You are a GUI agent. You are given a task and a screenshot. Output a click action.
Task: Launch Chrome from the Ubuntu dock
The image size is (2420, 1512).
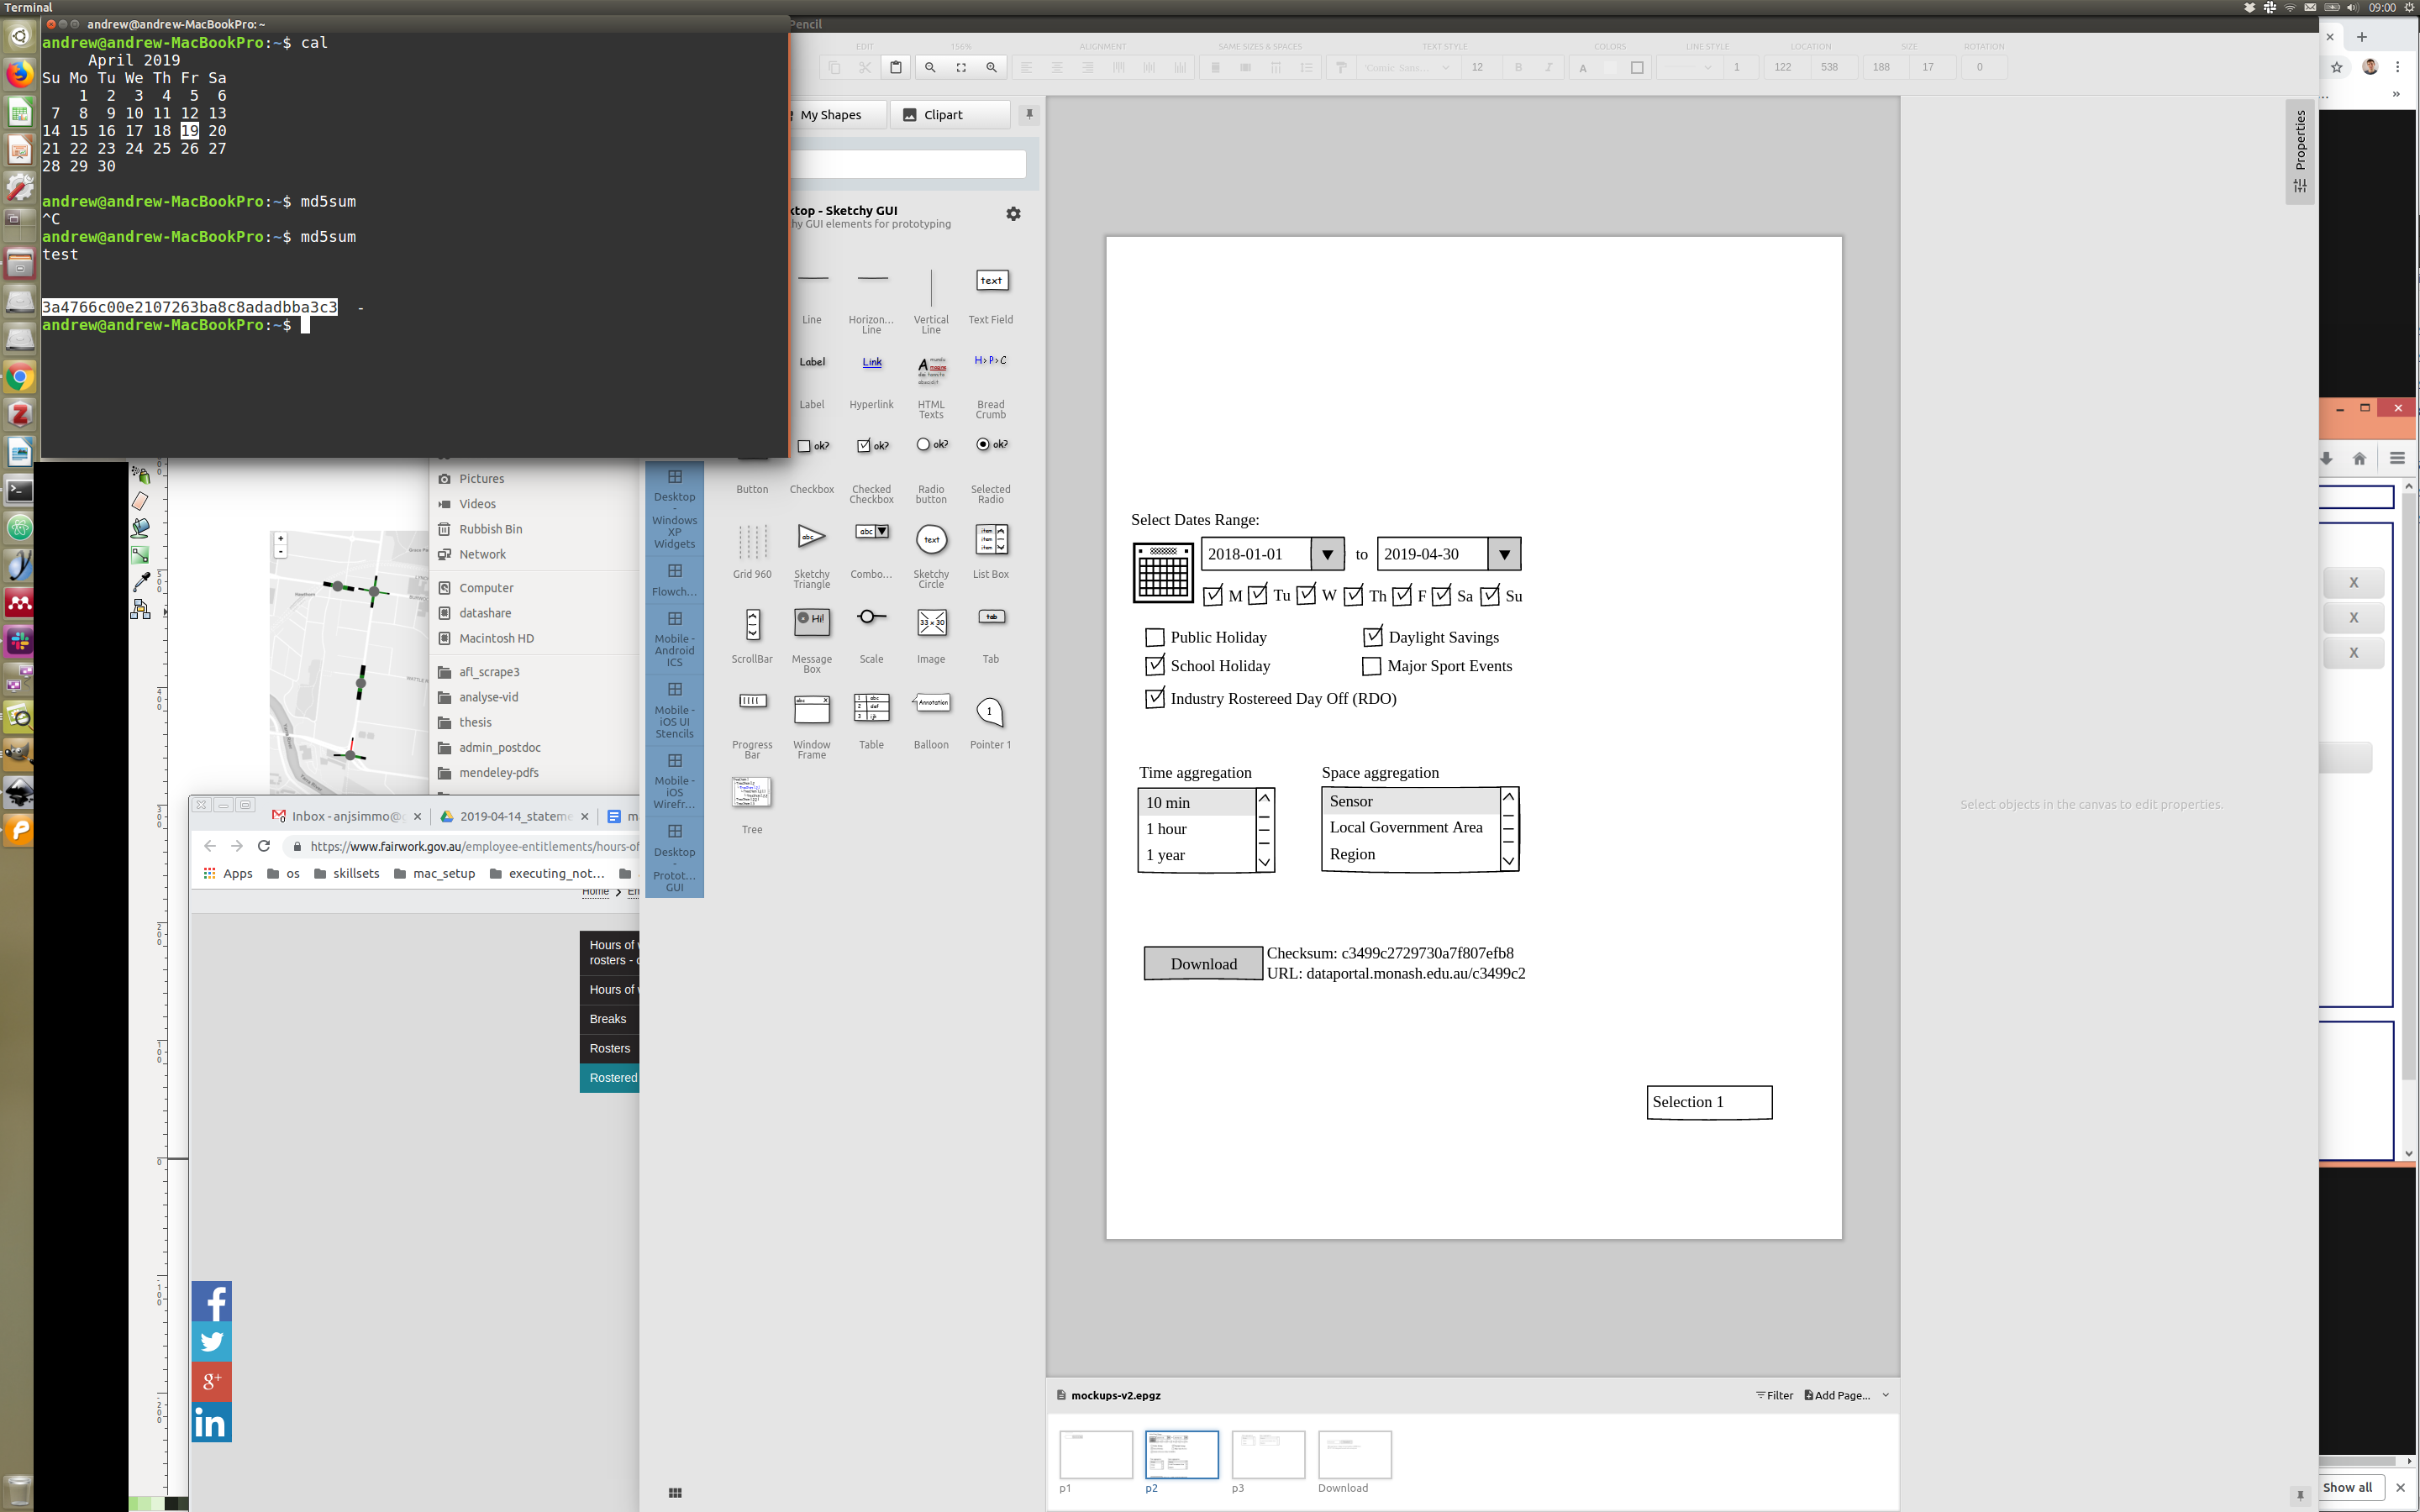[x=19, y=378]
